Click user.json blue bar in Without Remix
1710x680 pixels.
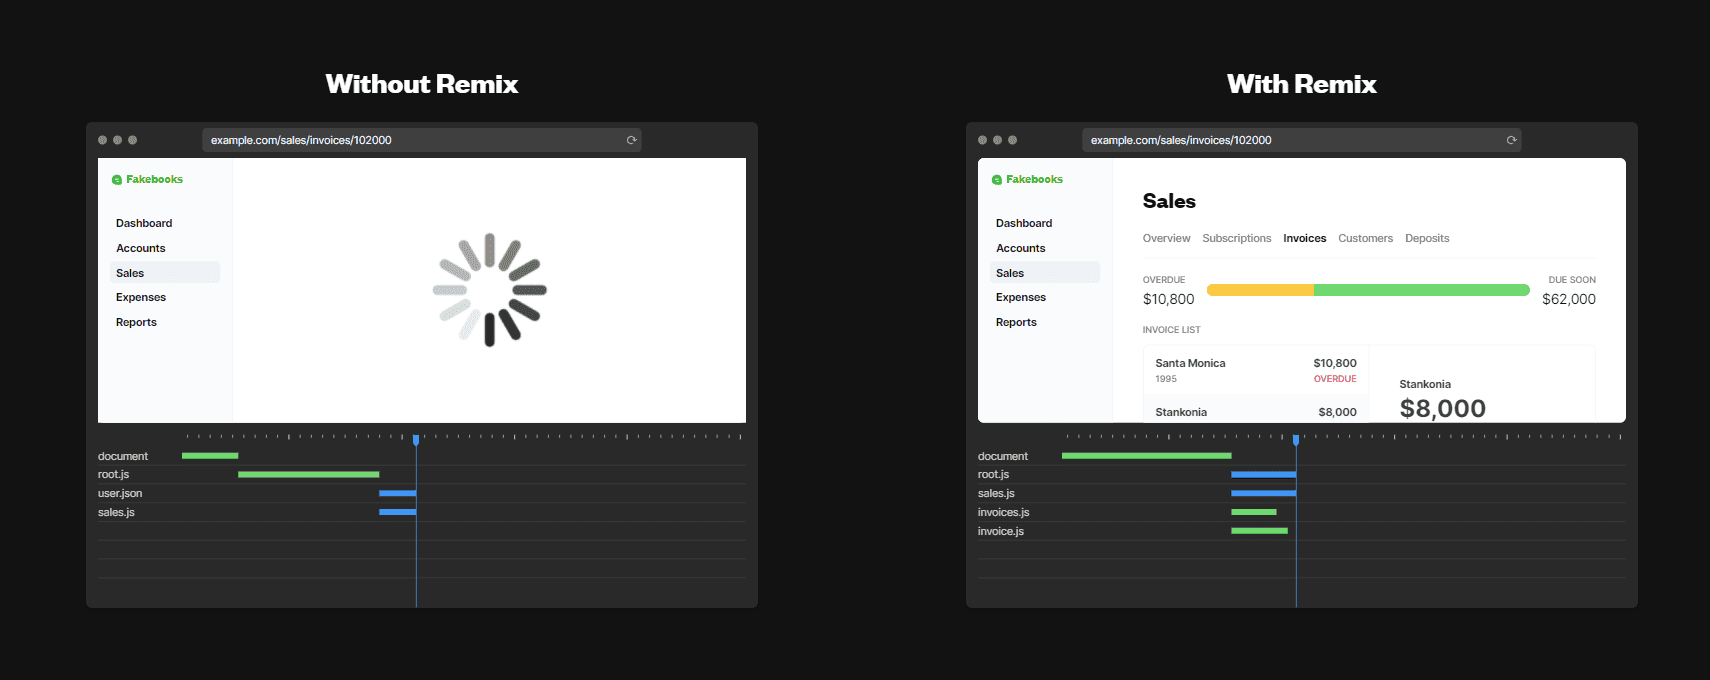tap(397, 493)
